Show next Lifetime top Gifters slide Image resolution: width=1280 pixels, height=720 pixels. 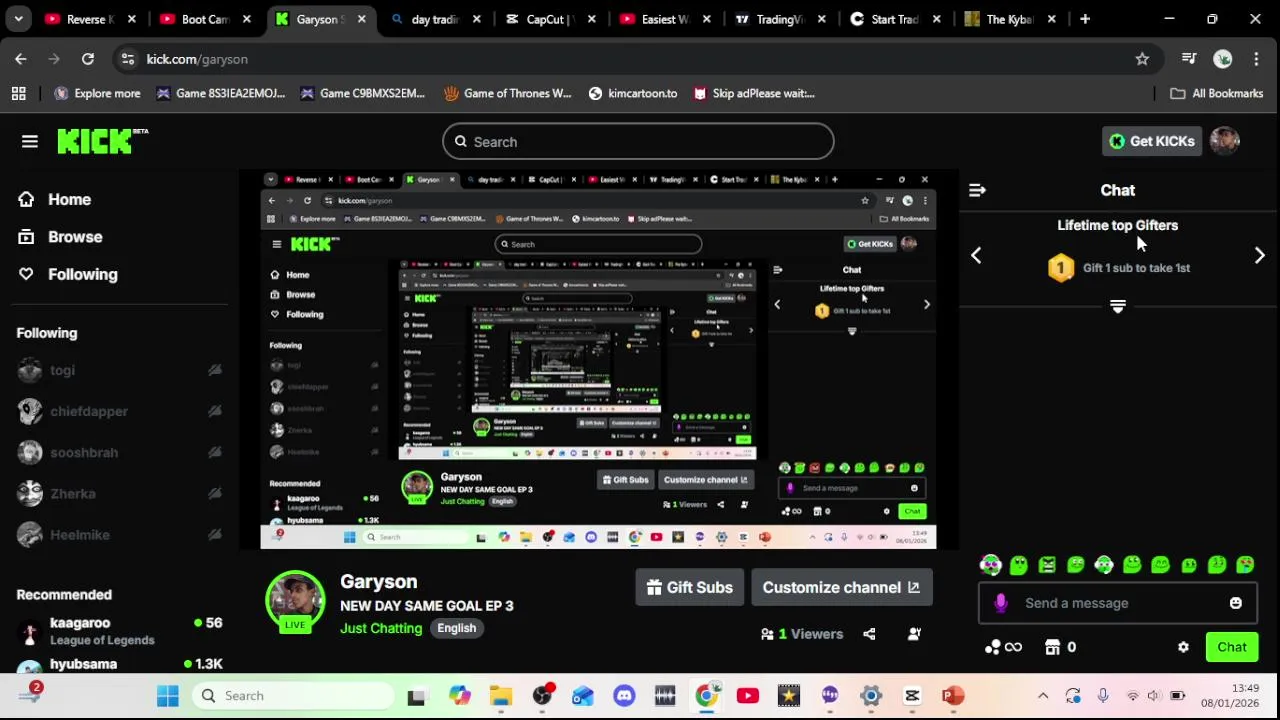[1259, 256]
